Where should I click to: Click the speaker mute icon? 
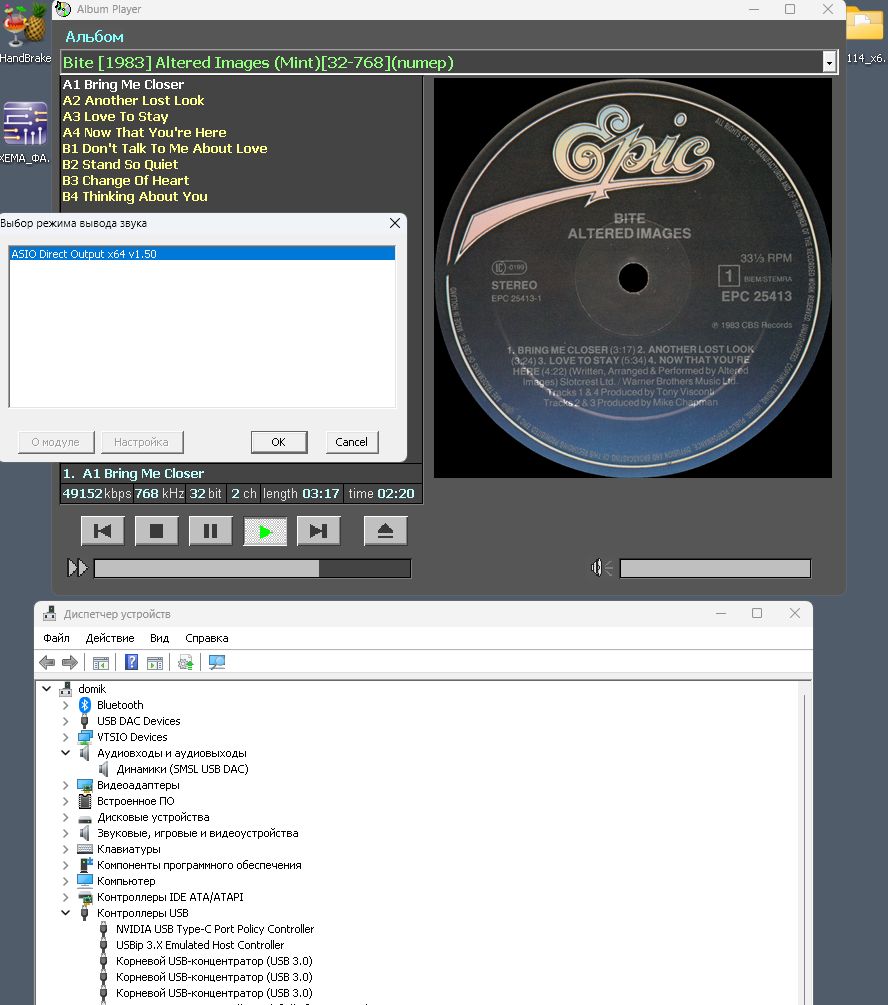point(601,568)
